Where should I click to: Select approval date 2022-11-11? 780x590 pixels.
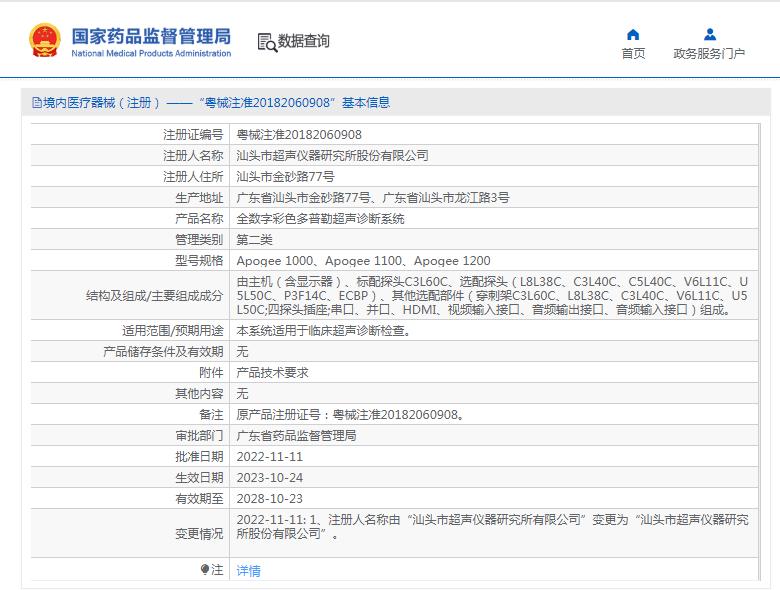click(270, 457)
